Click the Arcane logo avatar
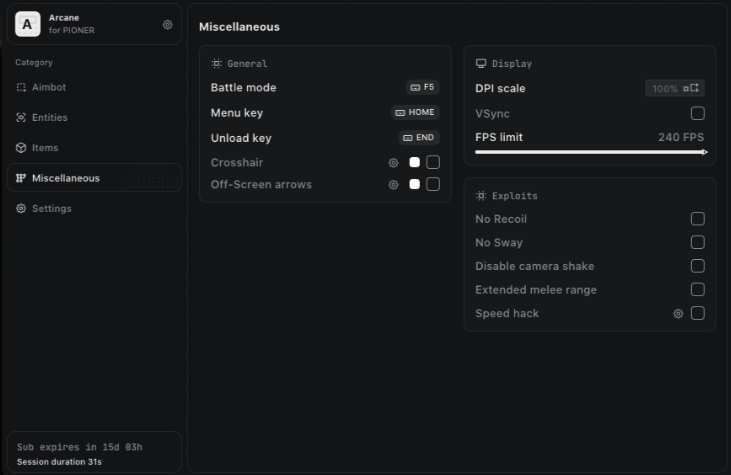Screen dimensions: 731x475 [27, 24]
